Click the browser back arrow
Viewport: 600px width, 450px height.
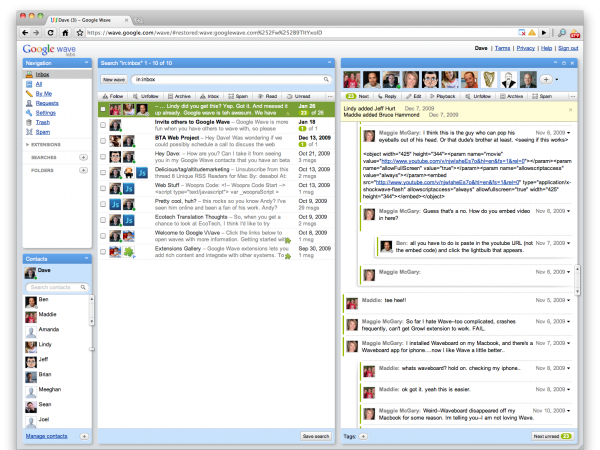(x=25, y=33)
